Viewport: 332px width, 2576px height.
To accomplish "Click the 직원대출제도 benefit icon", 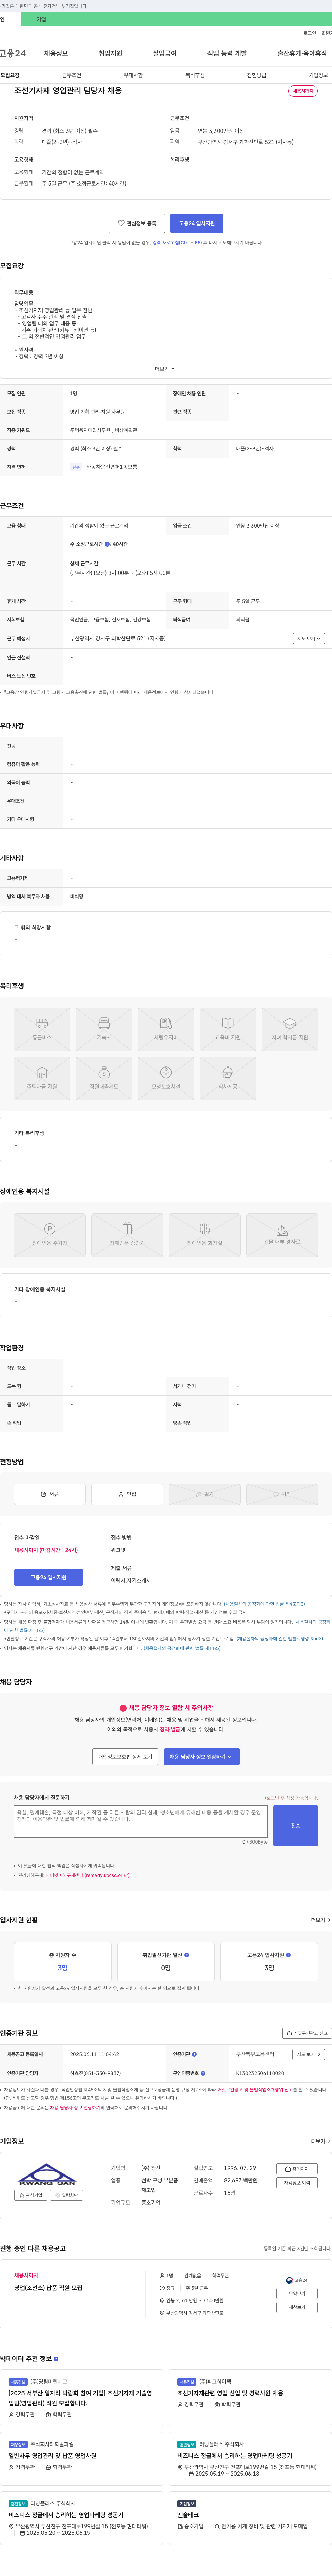I will [x=104, y=1072].
